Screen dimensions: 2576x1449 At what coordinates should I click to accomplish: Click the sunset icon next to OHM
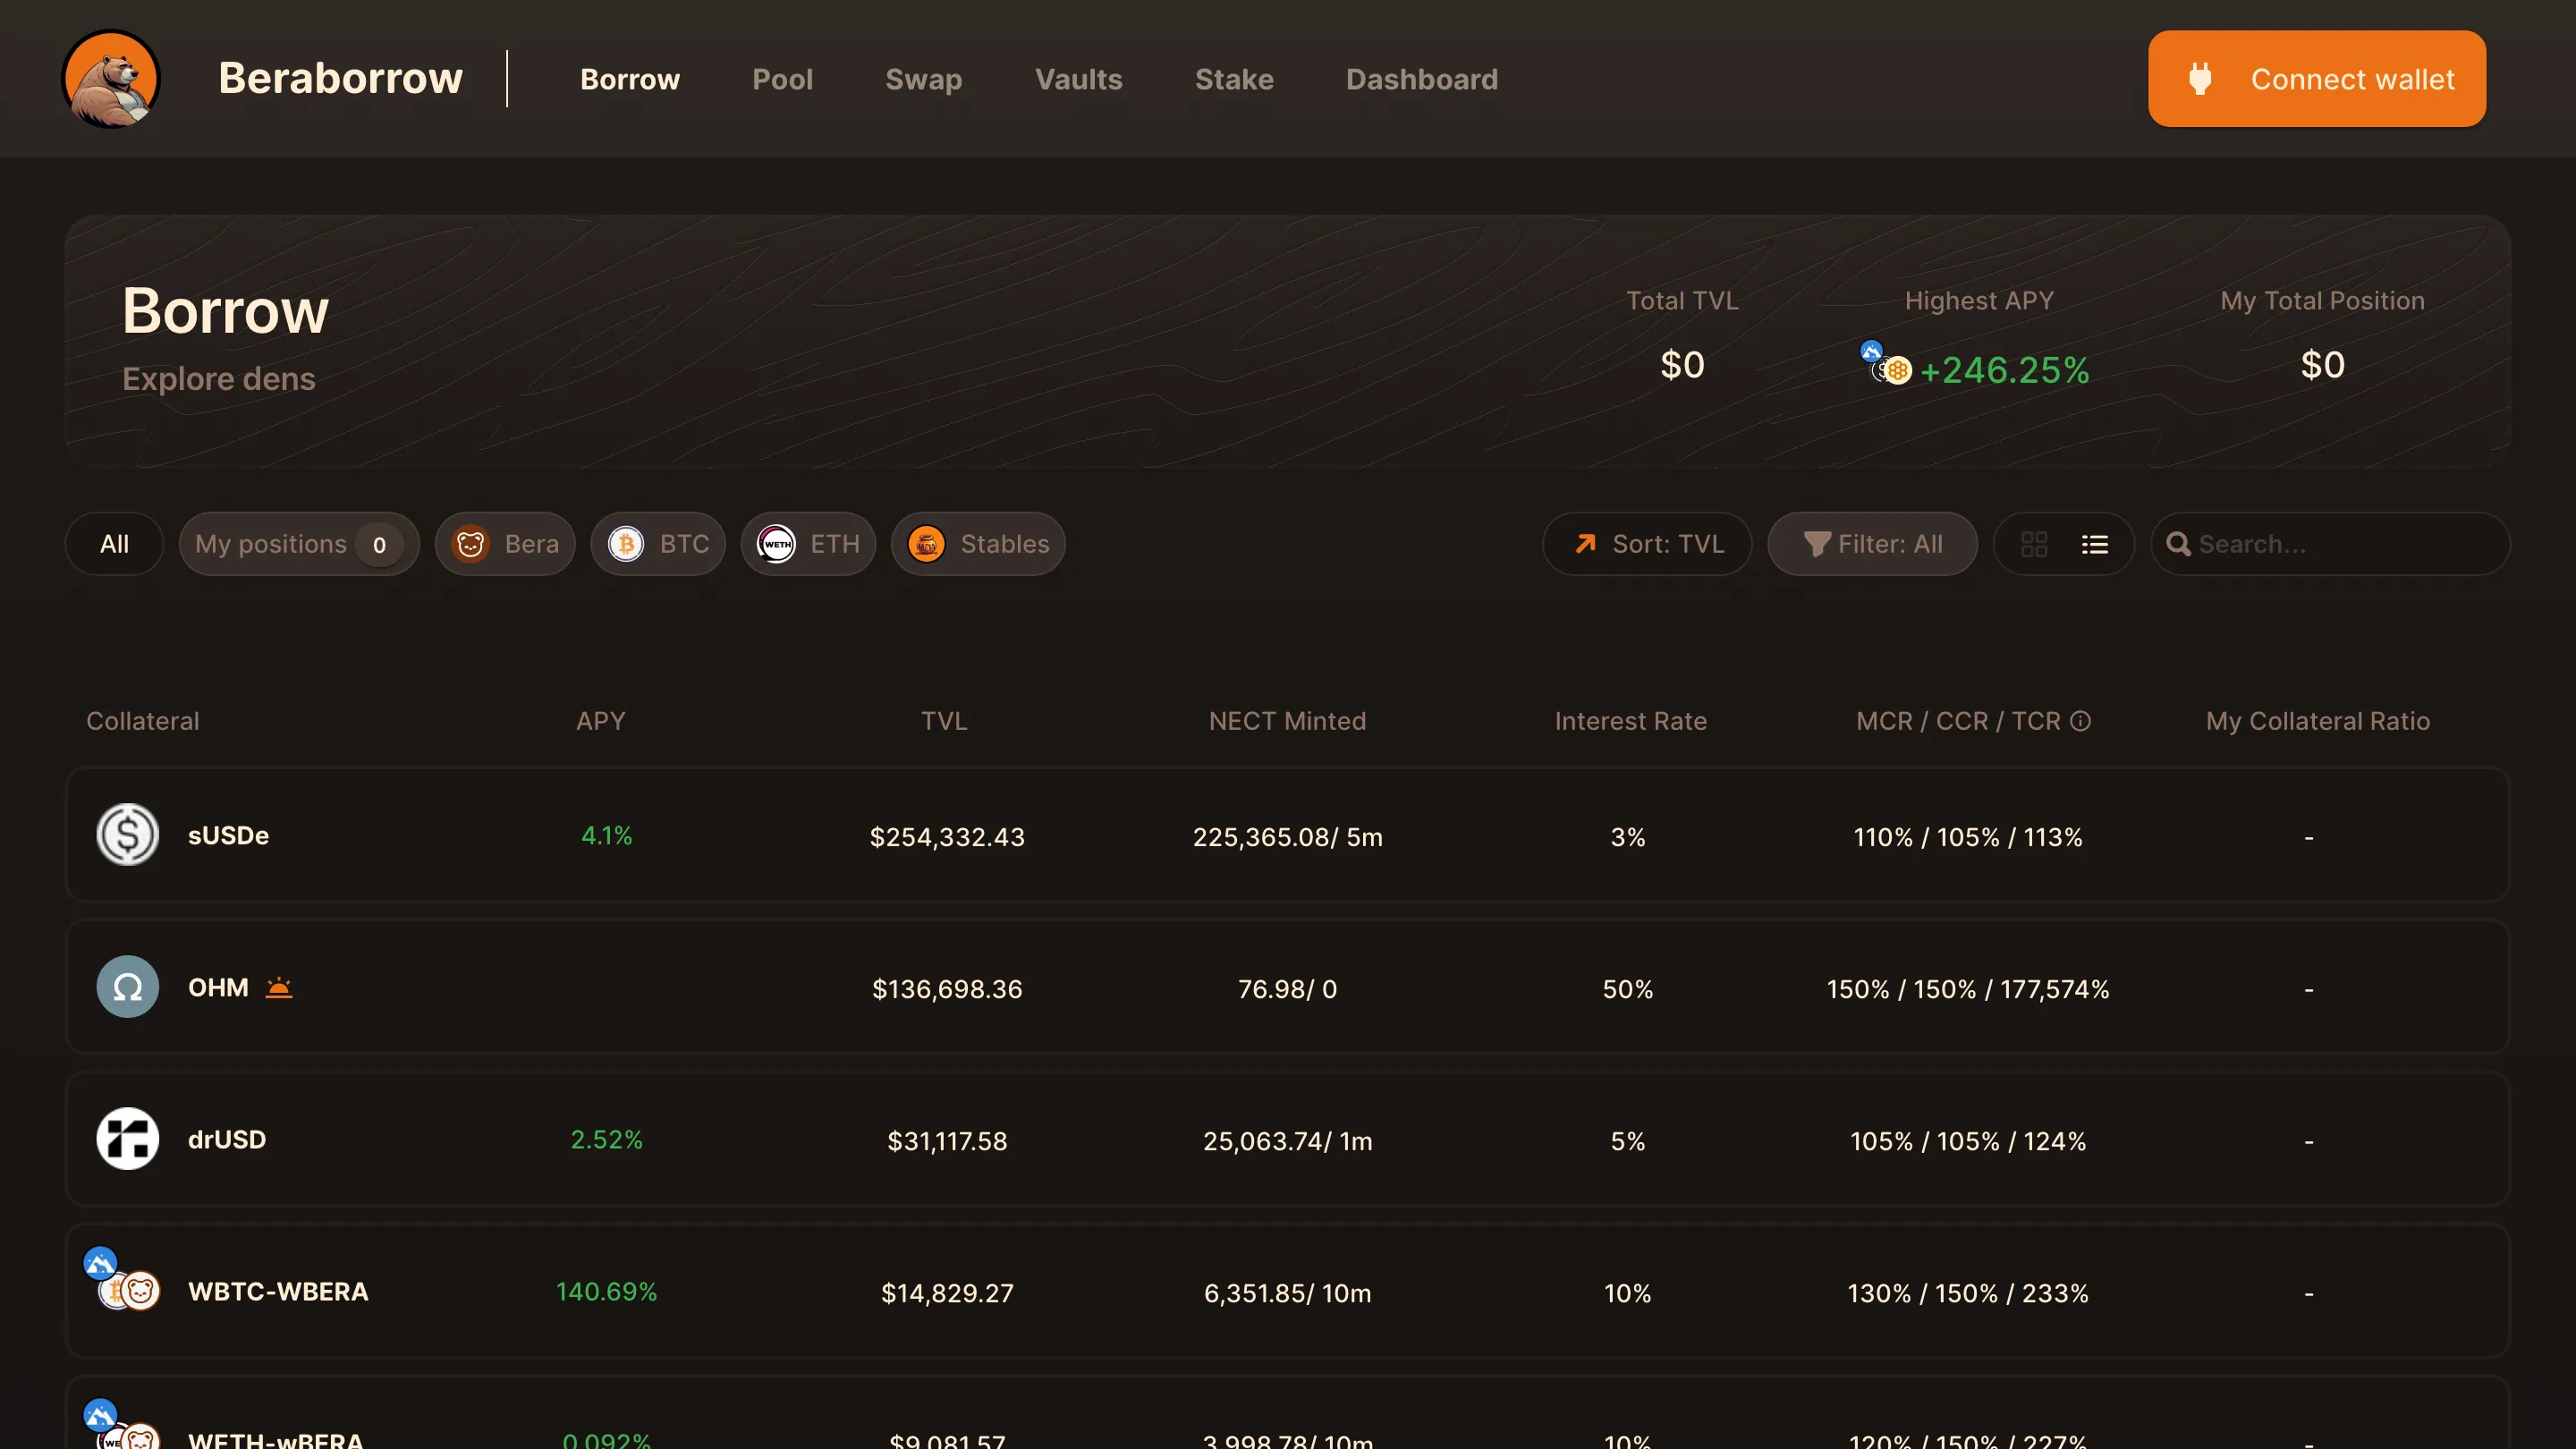[279, 987]
